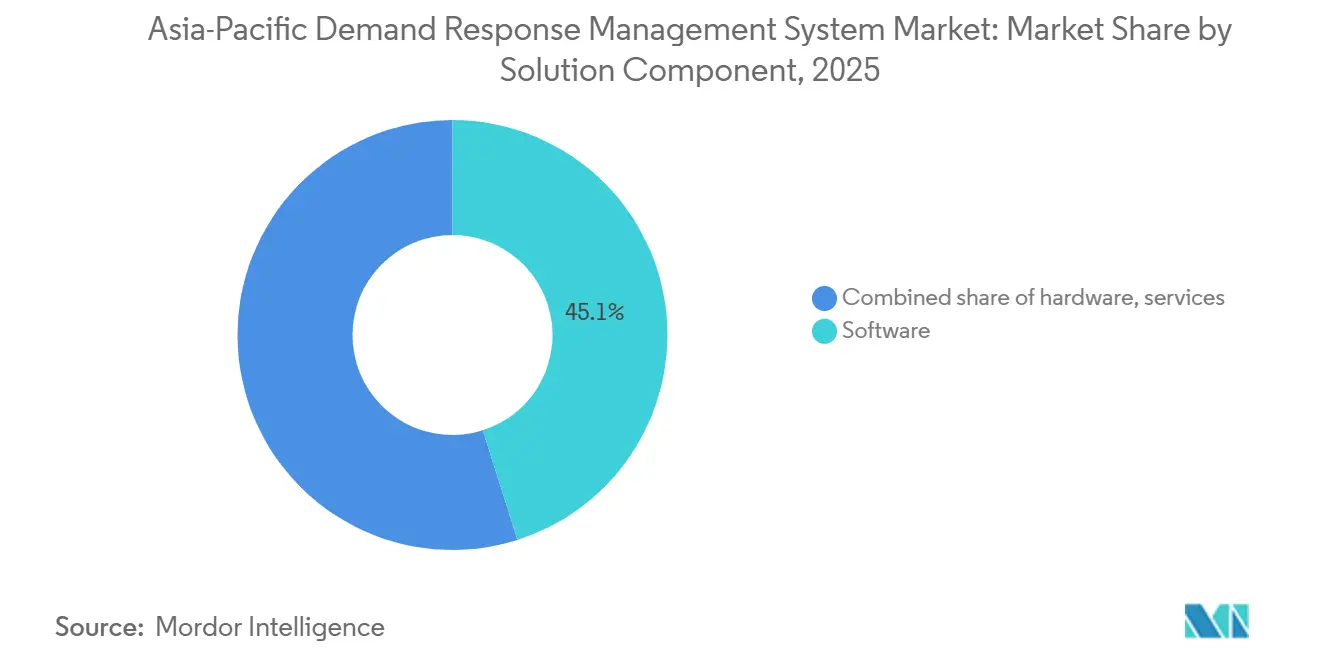Click the word services in the legend
1320x665 pixels.
click(1184, 297)
